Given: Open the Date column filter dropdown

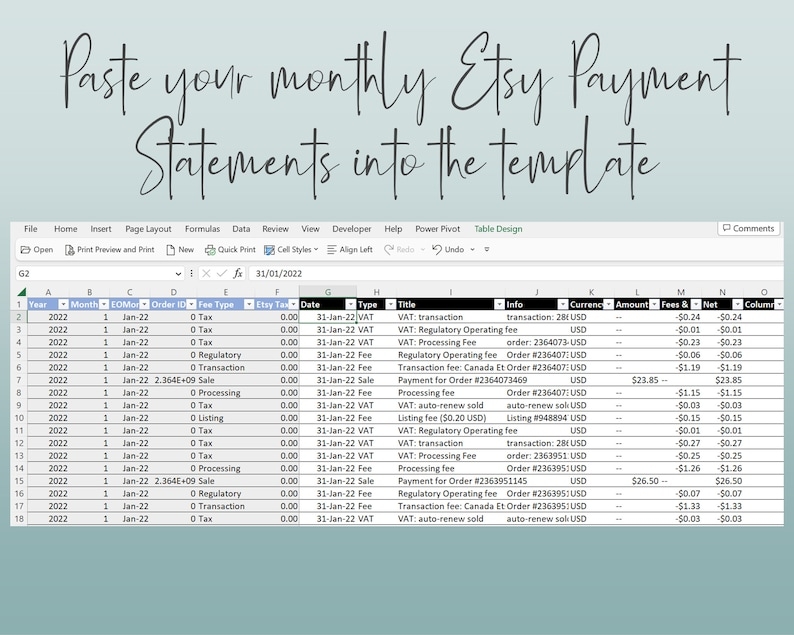Looking at the screenshot, I should pyautogui.click(x=350, y=304).
